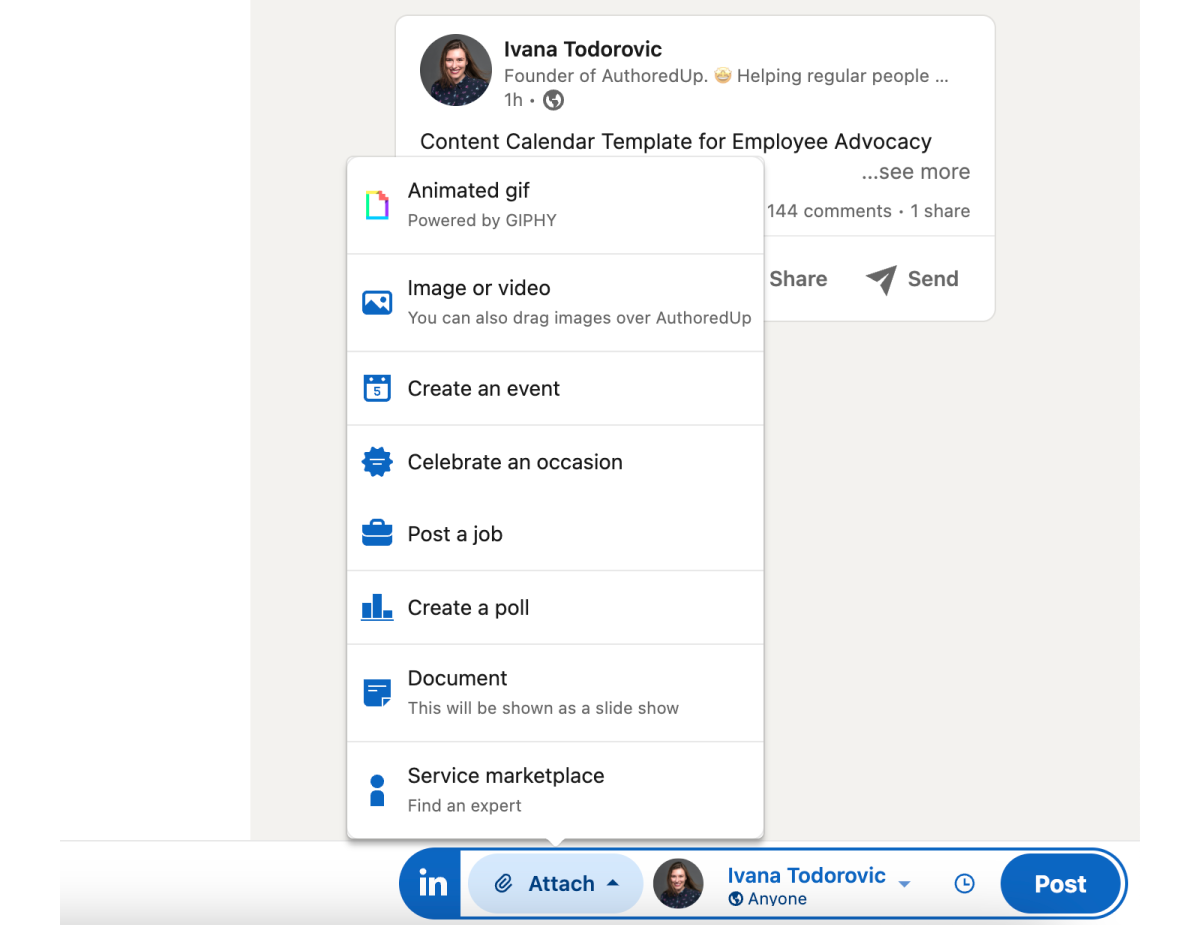Choose Image or video from menu

pos(555,303)
